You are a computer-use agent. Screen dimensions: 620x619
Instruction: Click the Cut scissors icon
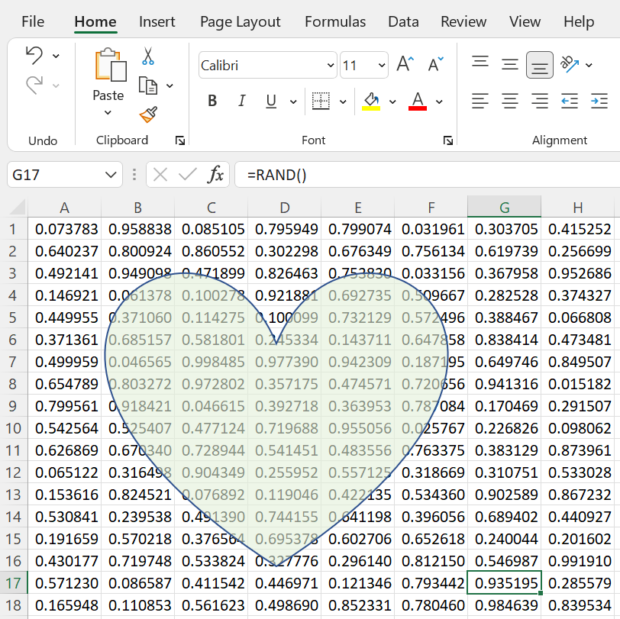(148, 57)
